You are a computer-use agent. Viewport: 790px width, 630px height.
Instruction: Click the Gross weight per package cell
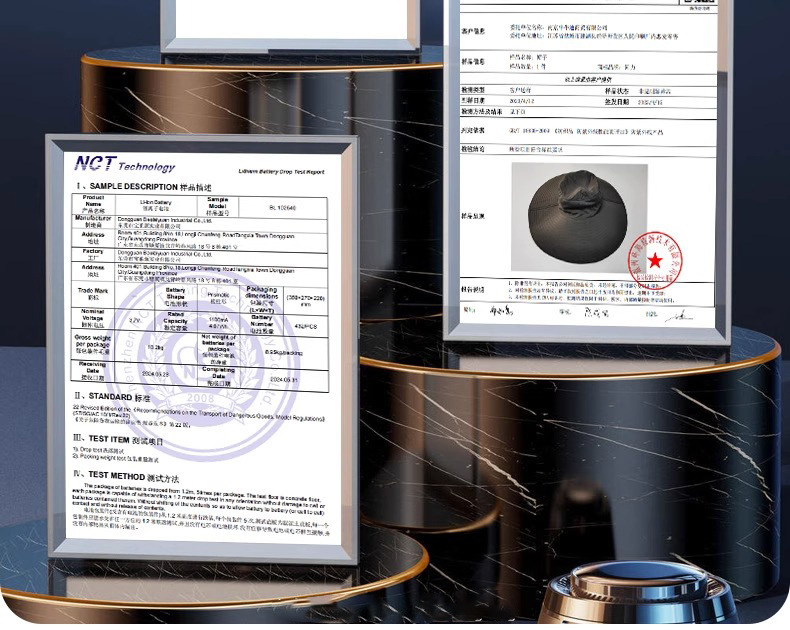pyautogui.click(x=92, y=345)
